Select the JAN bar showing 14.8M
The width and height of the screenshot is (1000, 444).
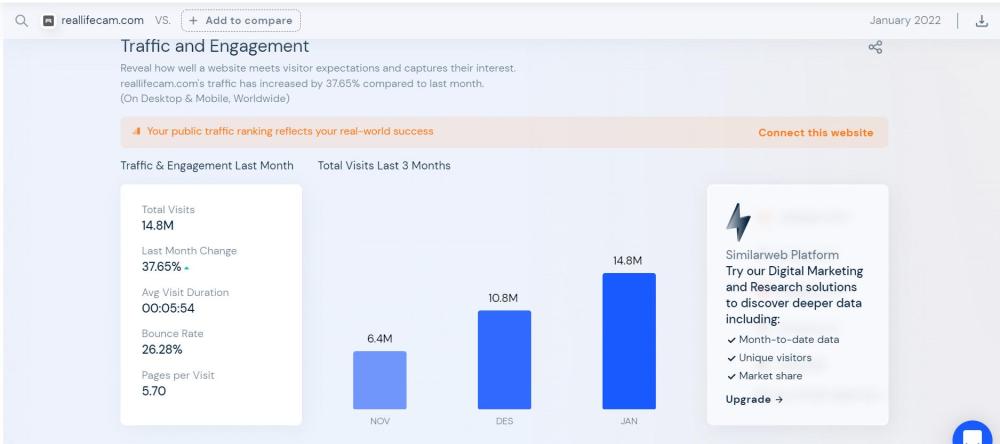[x=628, y=341]
